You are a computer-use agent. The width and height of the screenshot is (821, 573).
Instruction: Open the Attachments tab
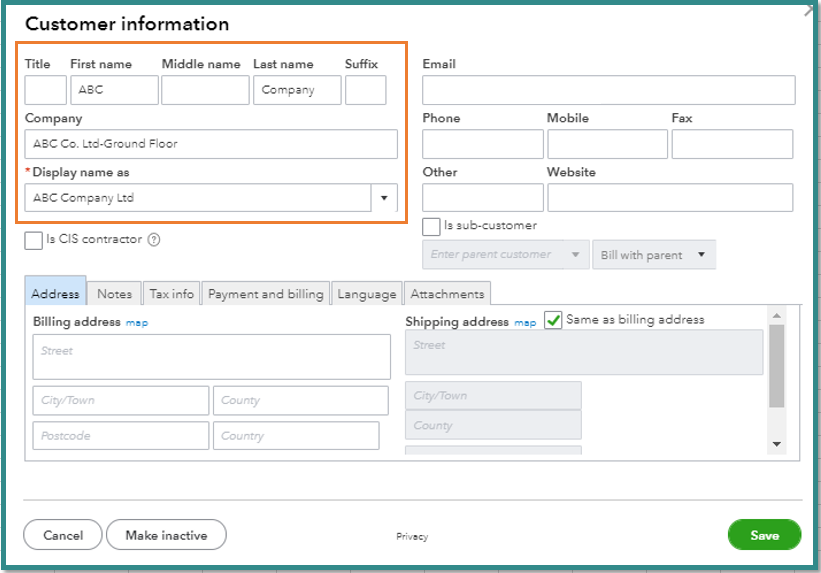click(447, 294)
